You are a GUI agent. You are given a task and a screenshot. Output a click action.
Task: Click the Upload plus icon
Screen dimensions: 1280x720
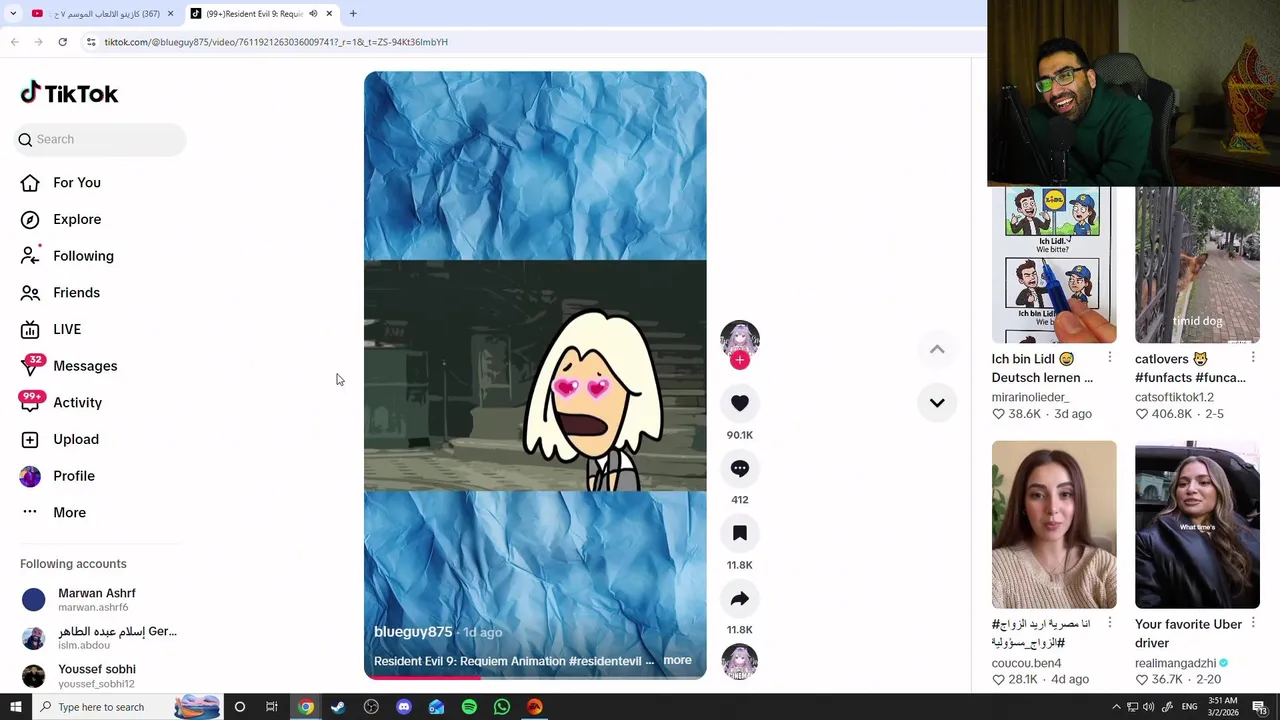click(x=30, y=439)
